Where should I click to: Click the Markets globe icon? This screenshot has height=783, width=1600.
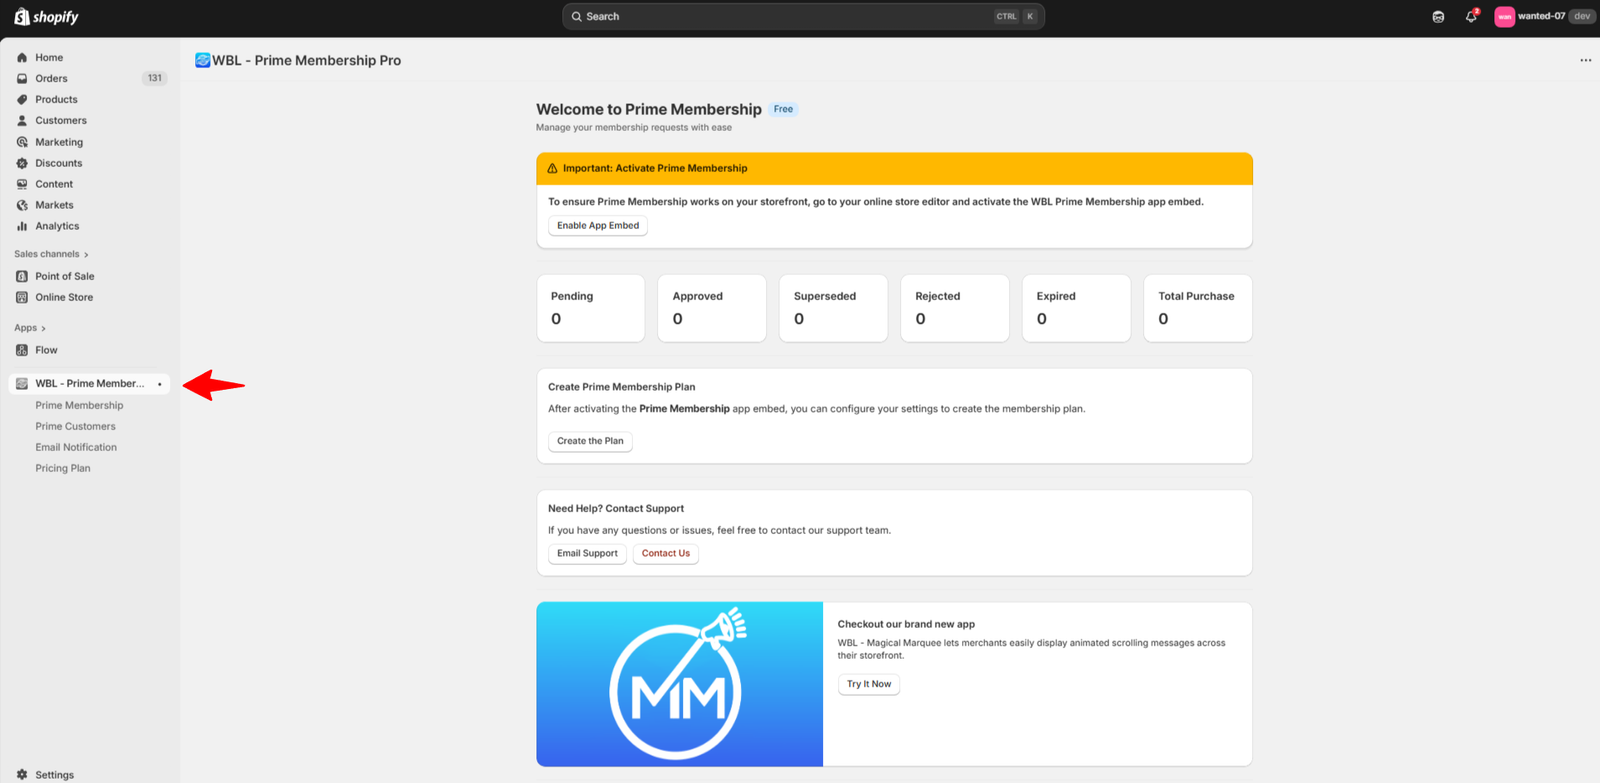click(22, 205)
